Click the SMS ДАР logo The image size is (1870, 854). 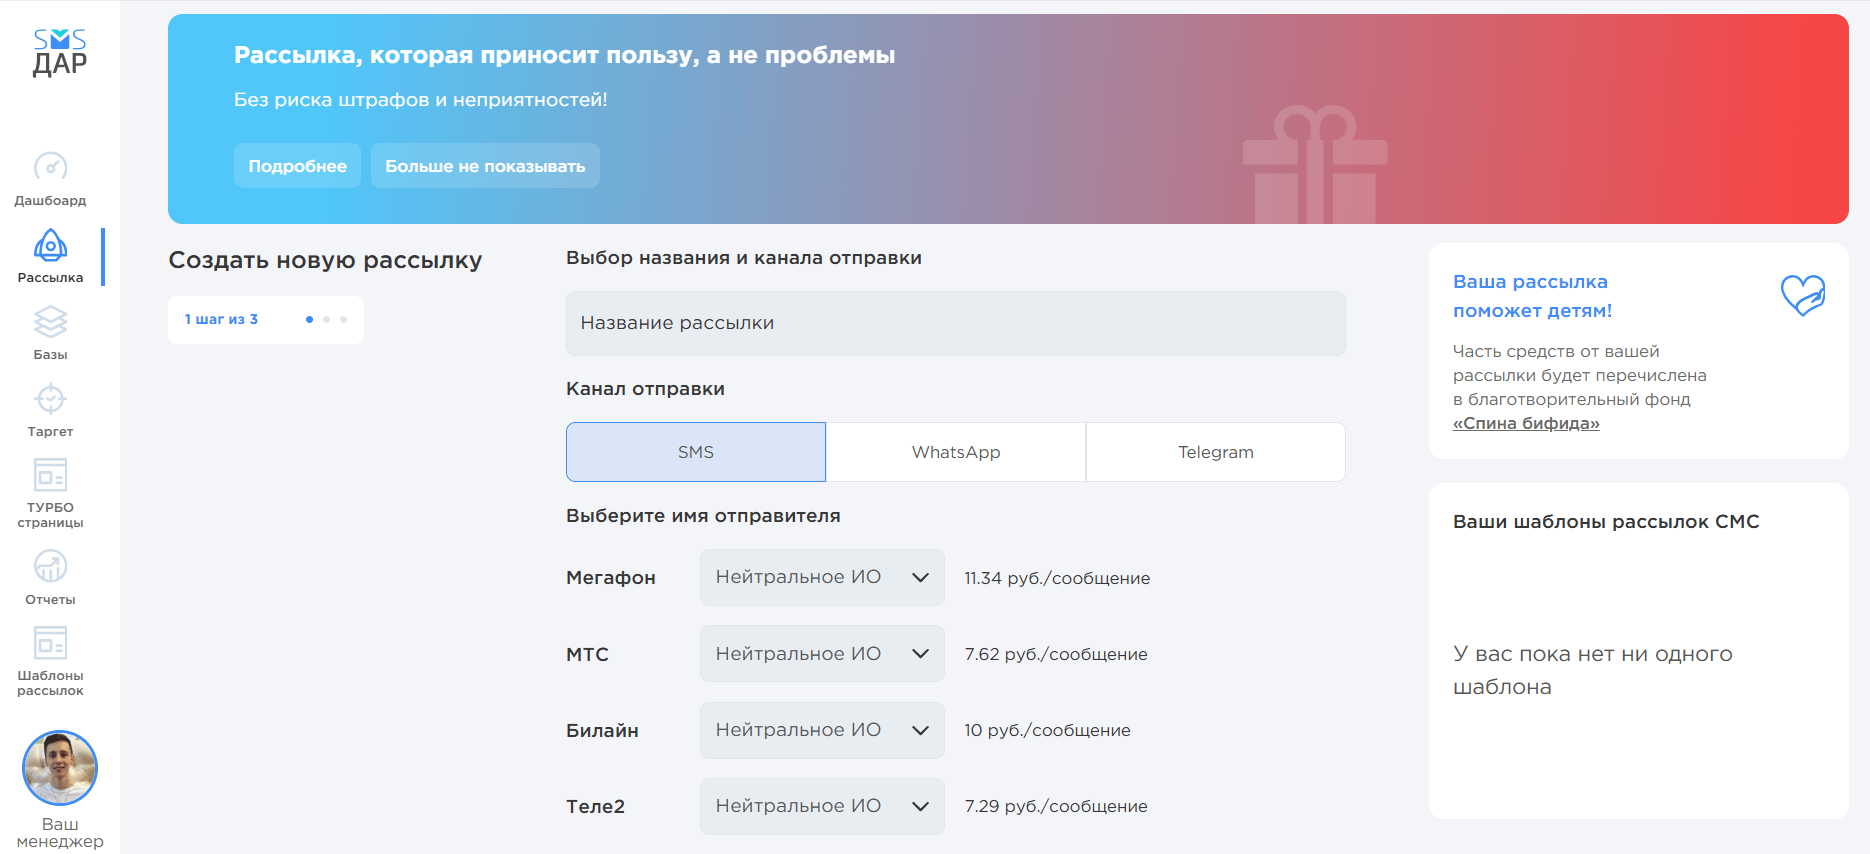60,53
